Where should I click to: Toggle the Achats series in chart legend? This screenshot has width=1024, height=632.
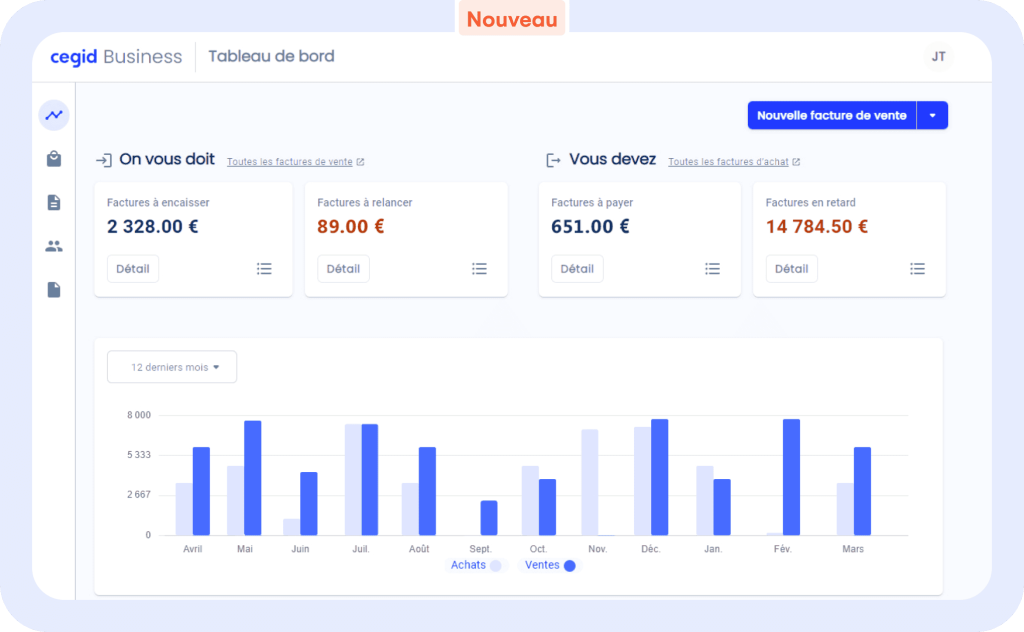(476, 565)
